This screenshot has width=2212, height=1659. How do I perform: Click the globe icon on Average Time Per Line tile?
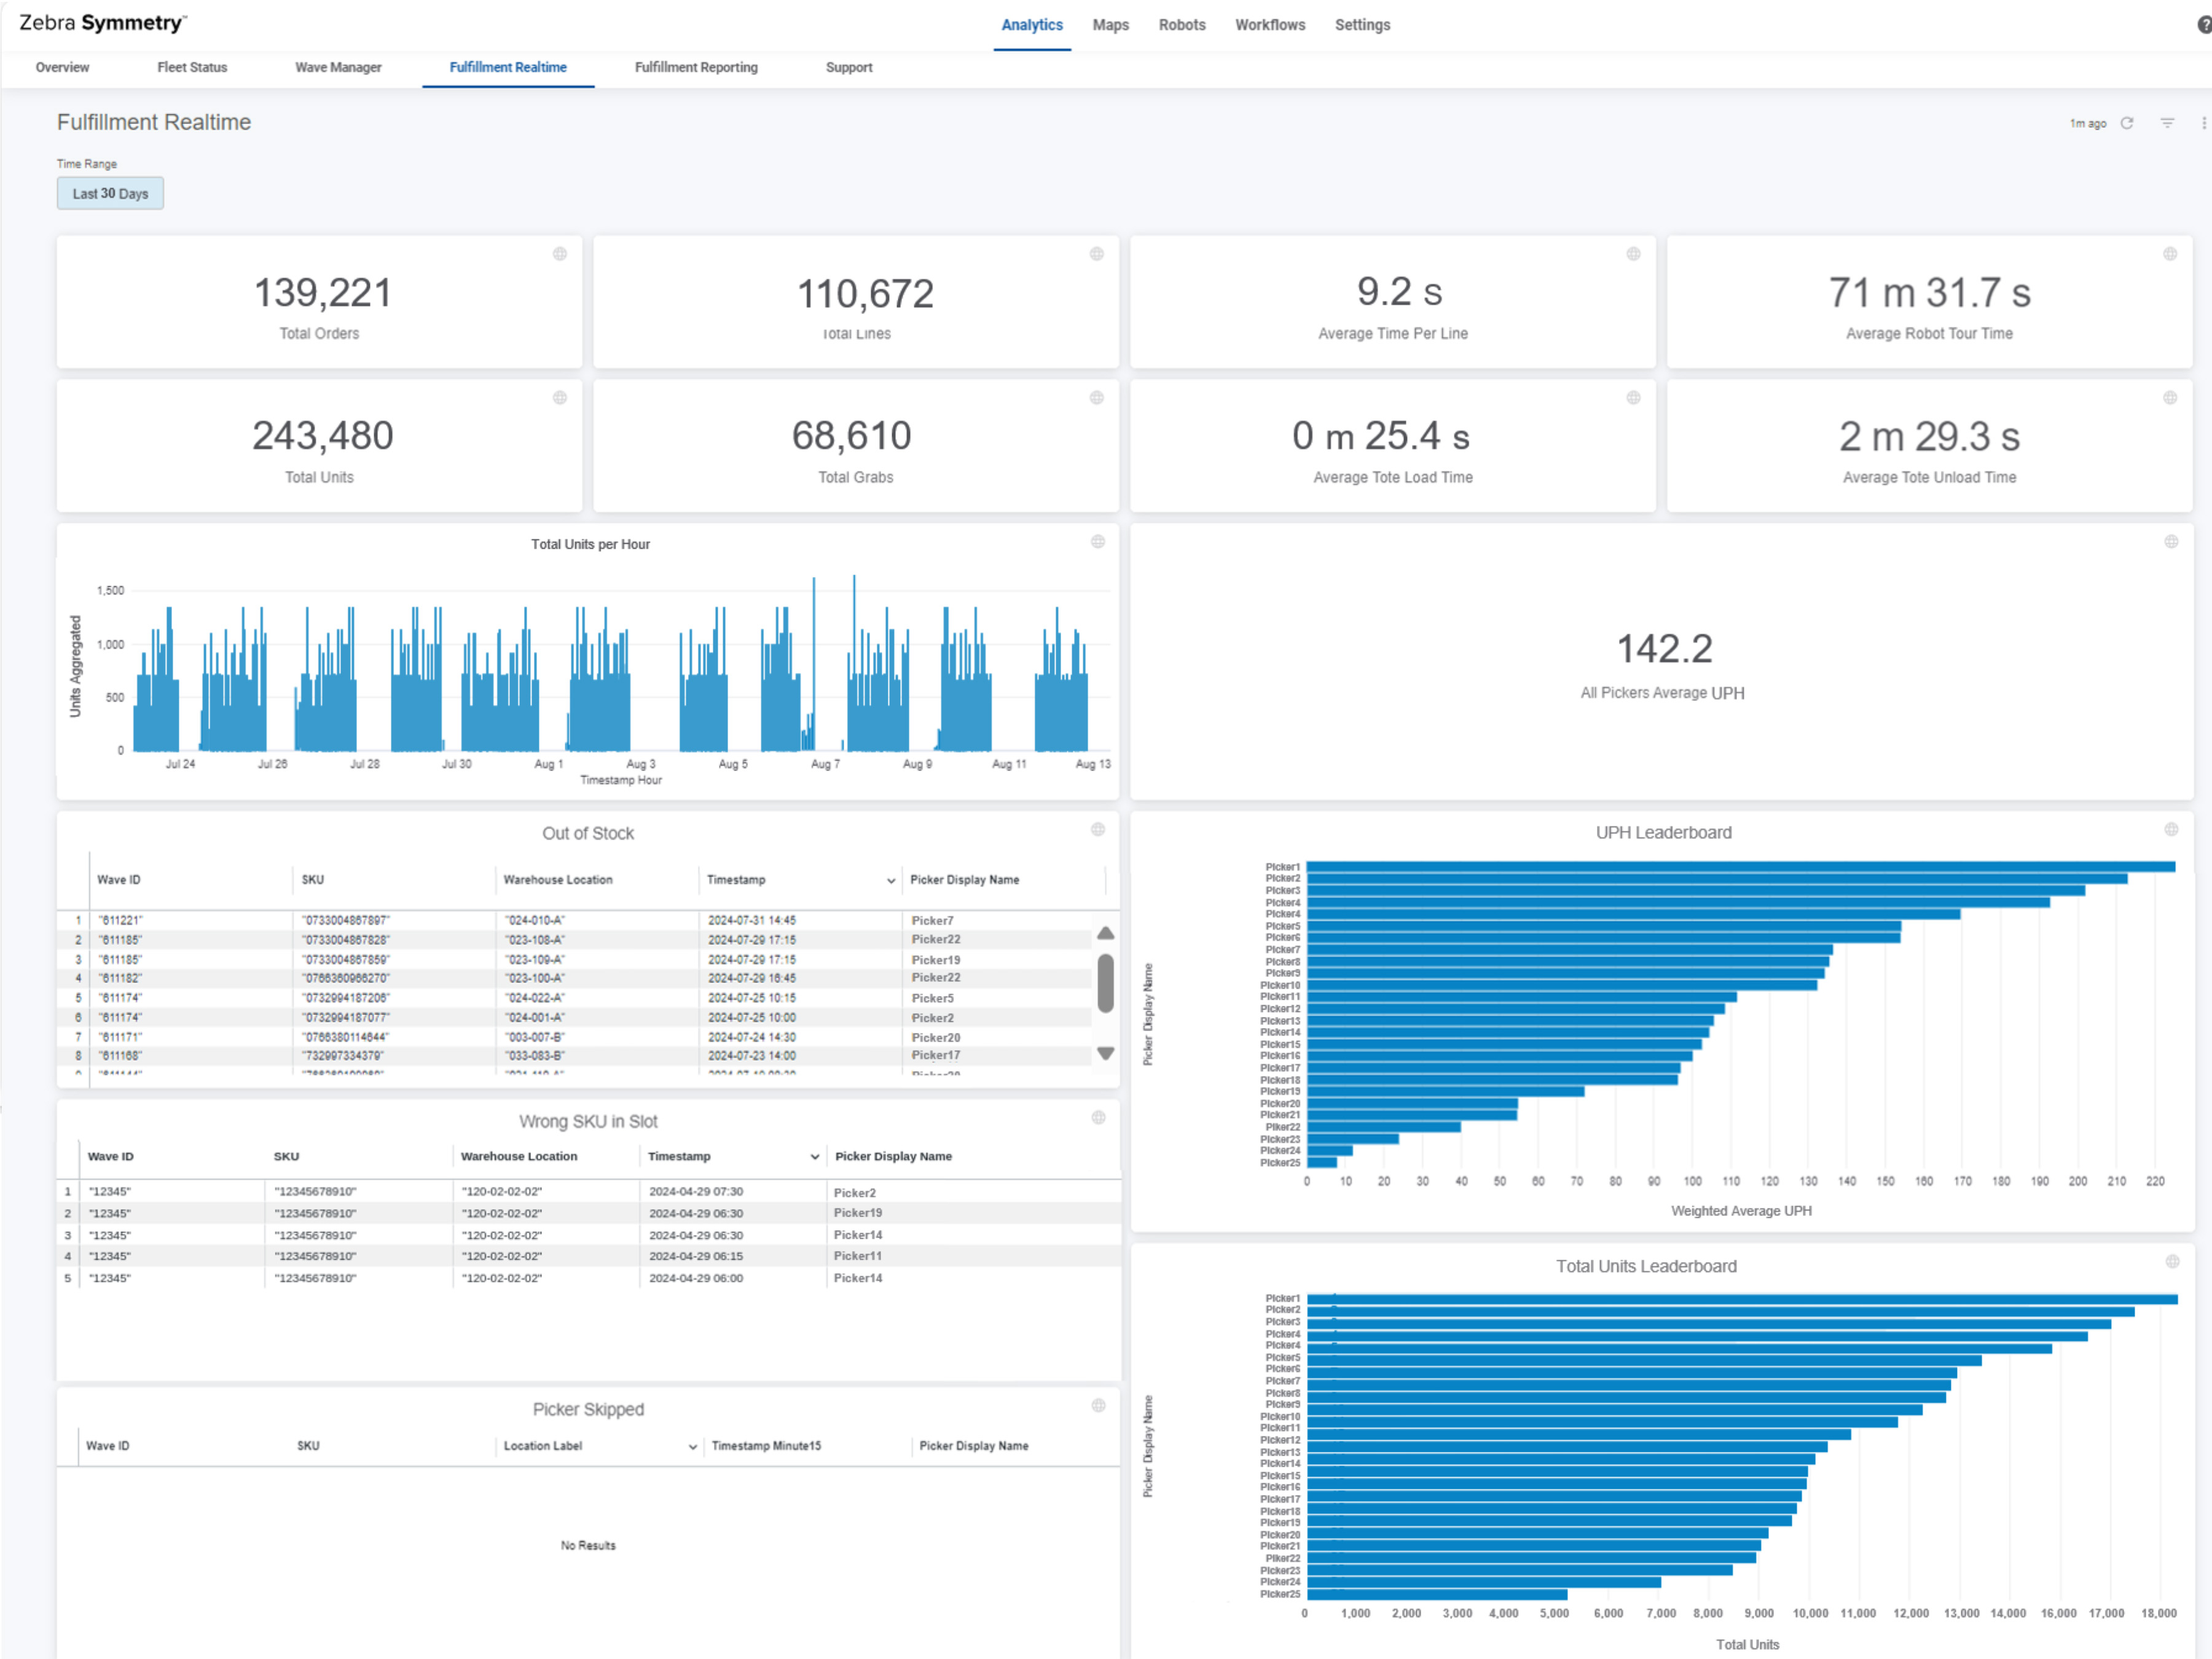tap(1634, 254)
